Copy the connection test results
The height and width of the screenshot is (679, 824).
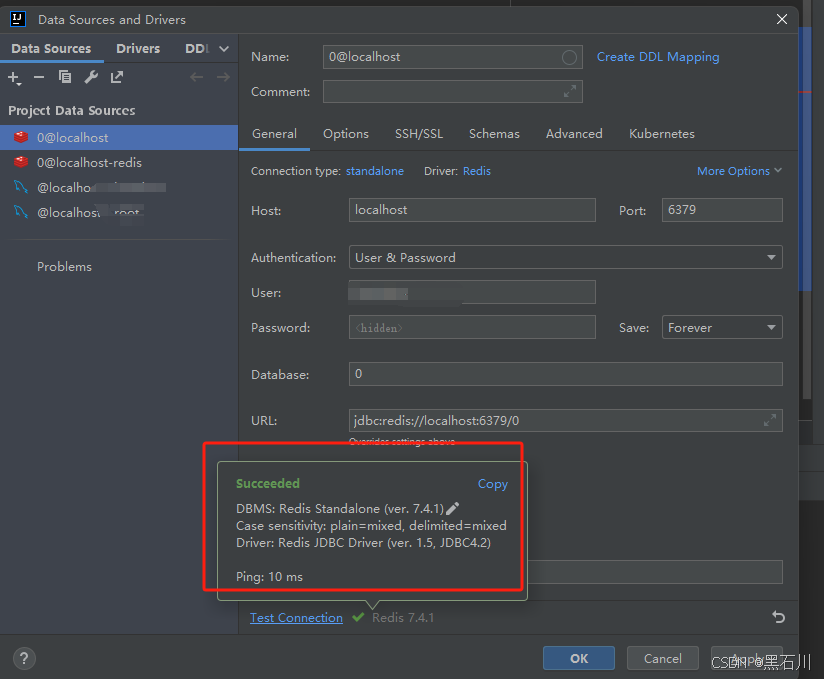pos(492,483)
